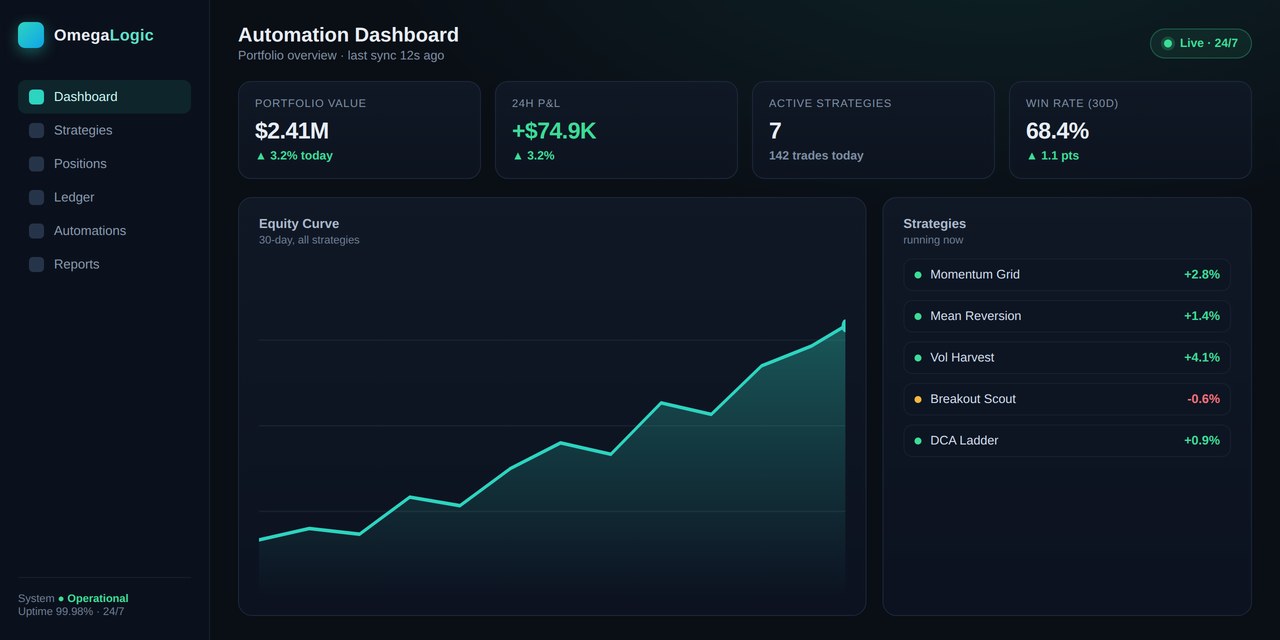The image size is (1280, 640).
Task: Select the Vol Harvest strategy row
Action: [x=1067, y=357]
